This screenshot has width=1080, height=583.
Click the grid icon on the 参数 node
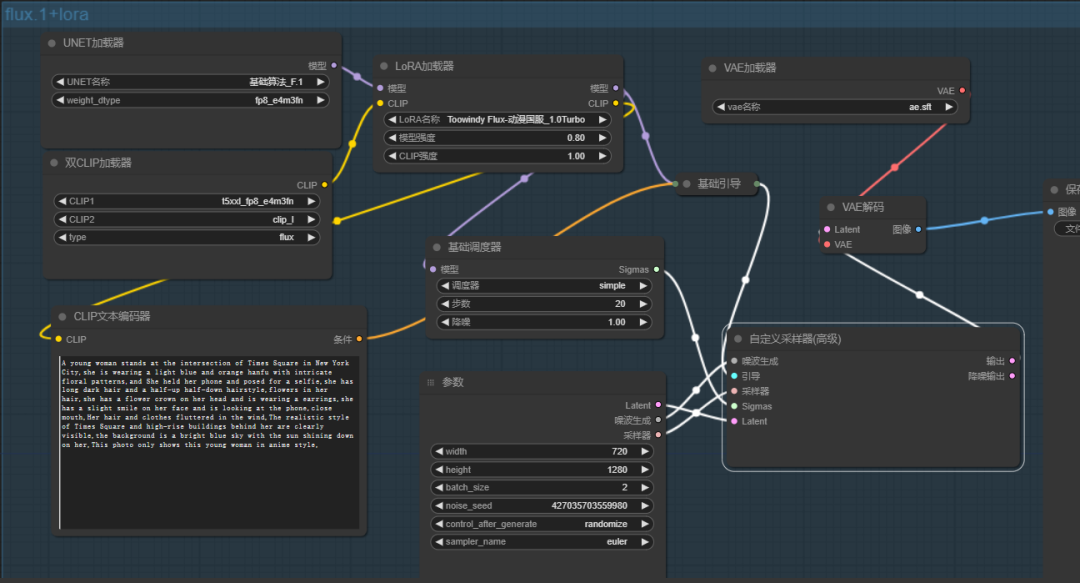click(x=431, y=382)
